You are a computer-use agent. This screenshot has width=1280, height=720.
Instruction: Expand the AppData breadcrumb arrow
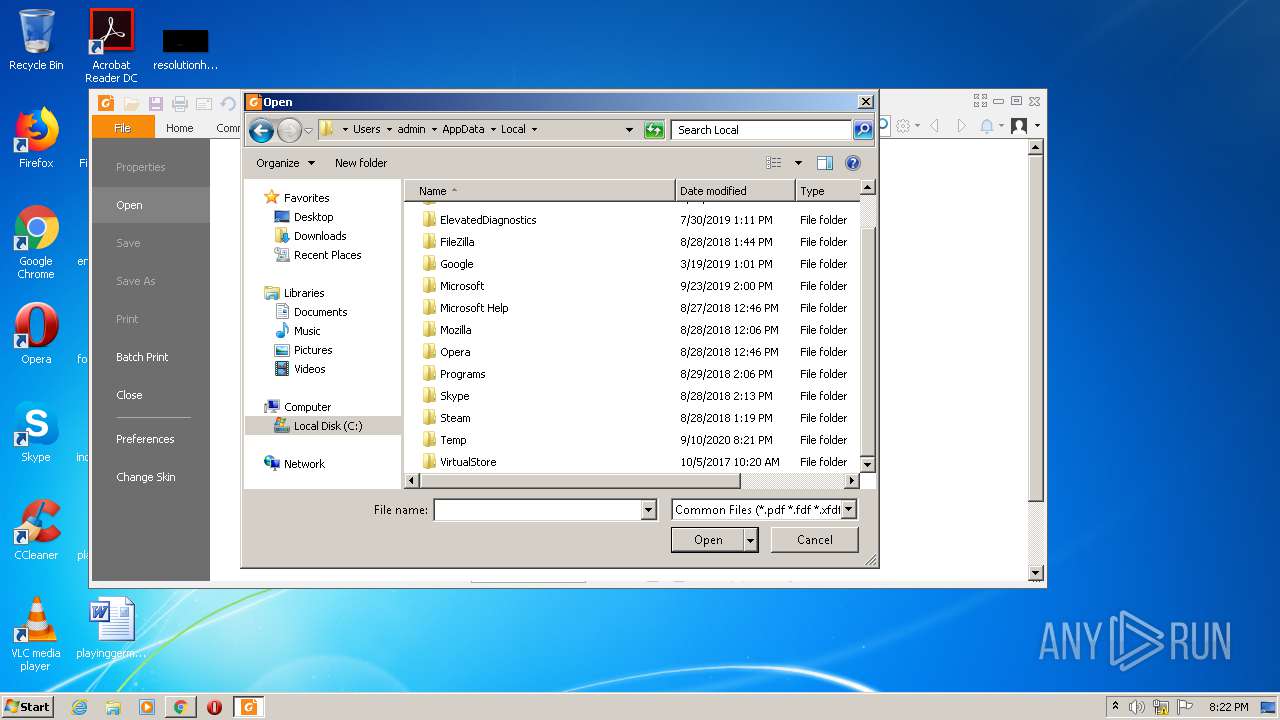491,130
